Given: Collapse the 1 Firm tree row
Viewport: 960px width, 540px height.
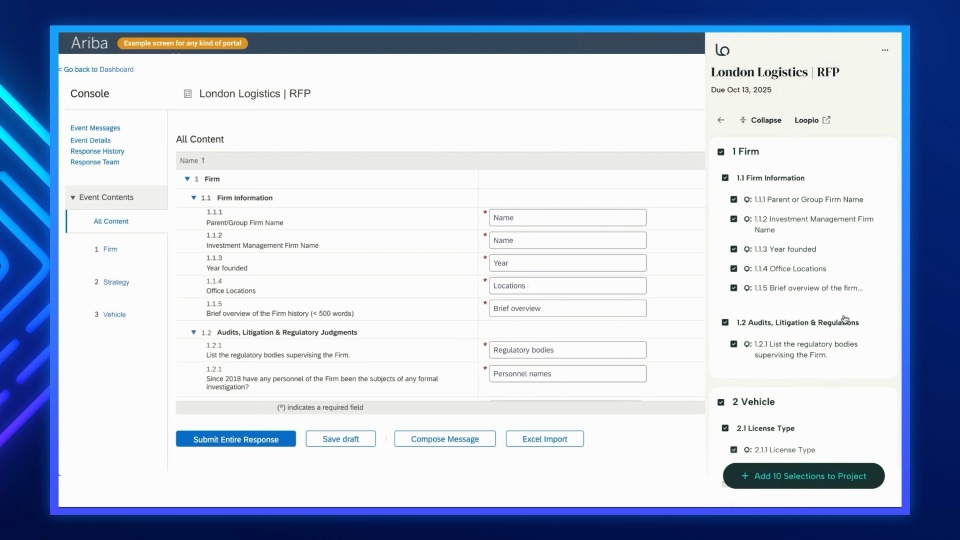Looking at the screenshot, I should point(187,179).
